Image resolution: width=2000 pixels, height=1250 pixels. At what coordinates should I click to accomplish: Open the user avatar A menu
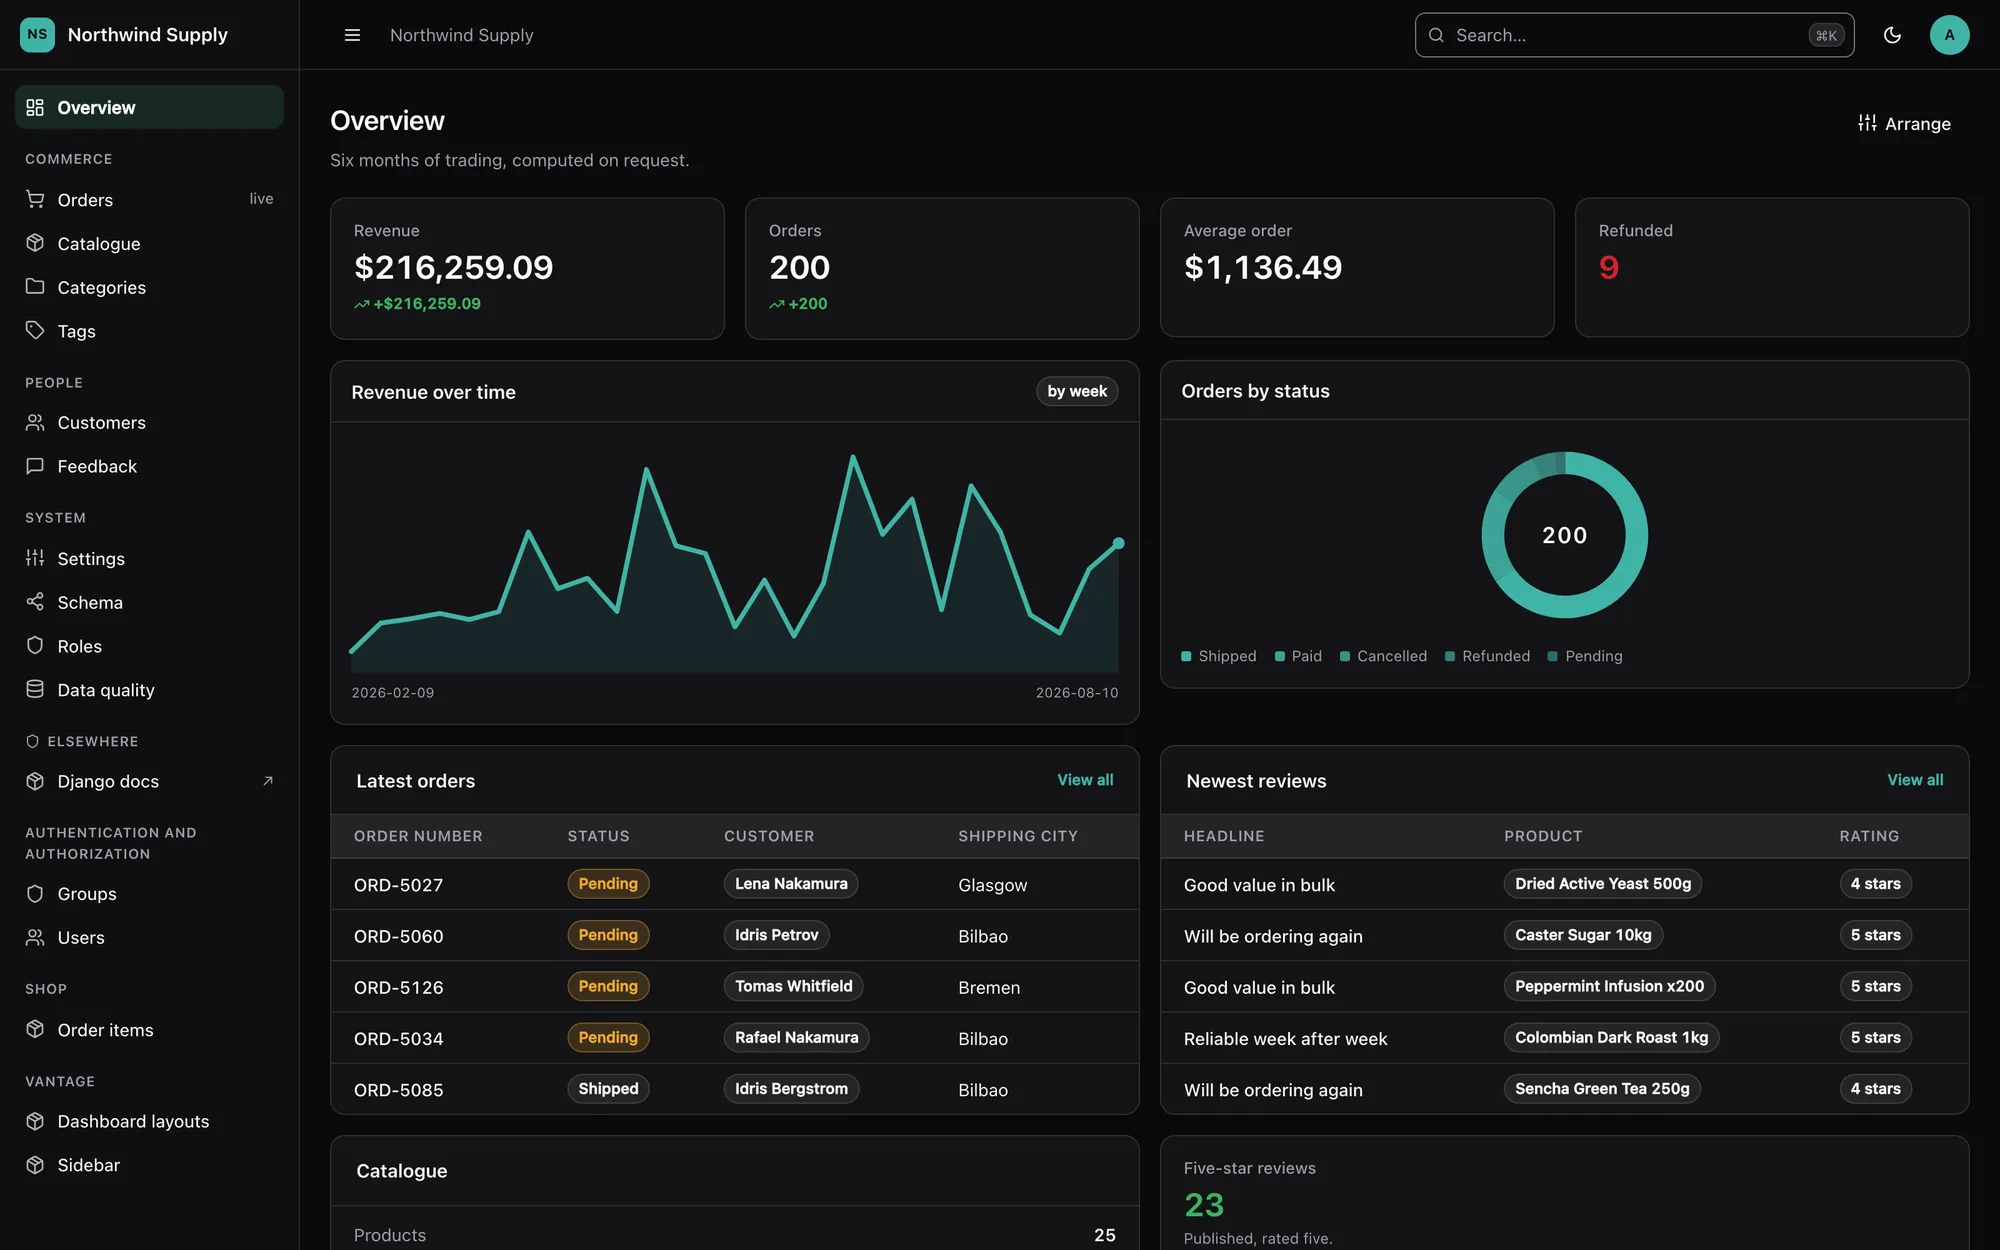pyautogui.click(x=1949, y=35)
